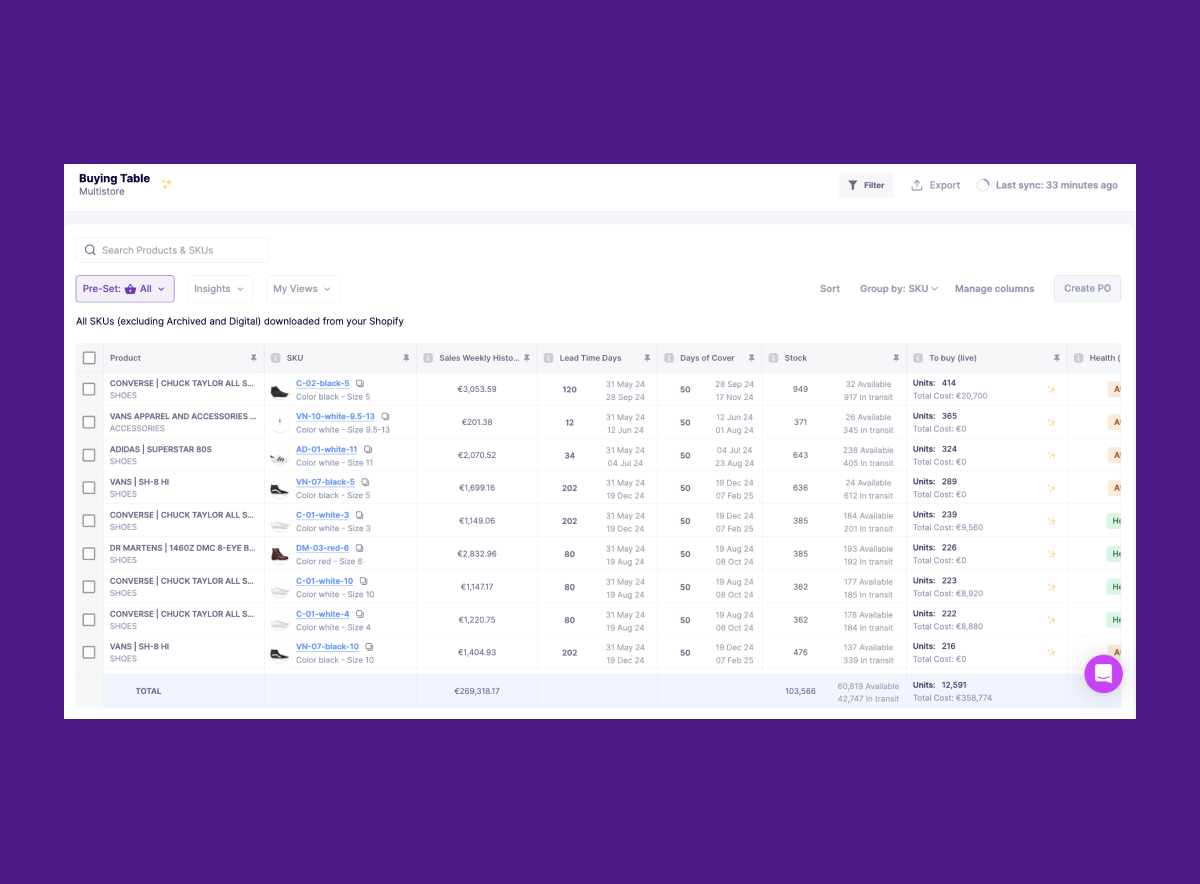
Task: Open SKU link C-02-black-5
Action: click(323, 383)
